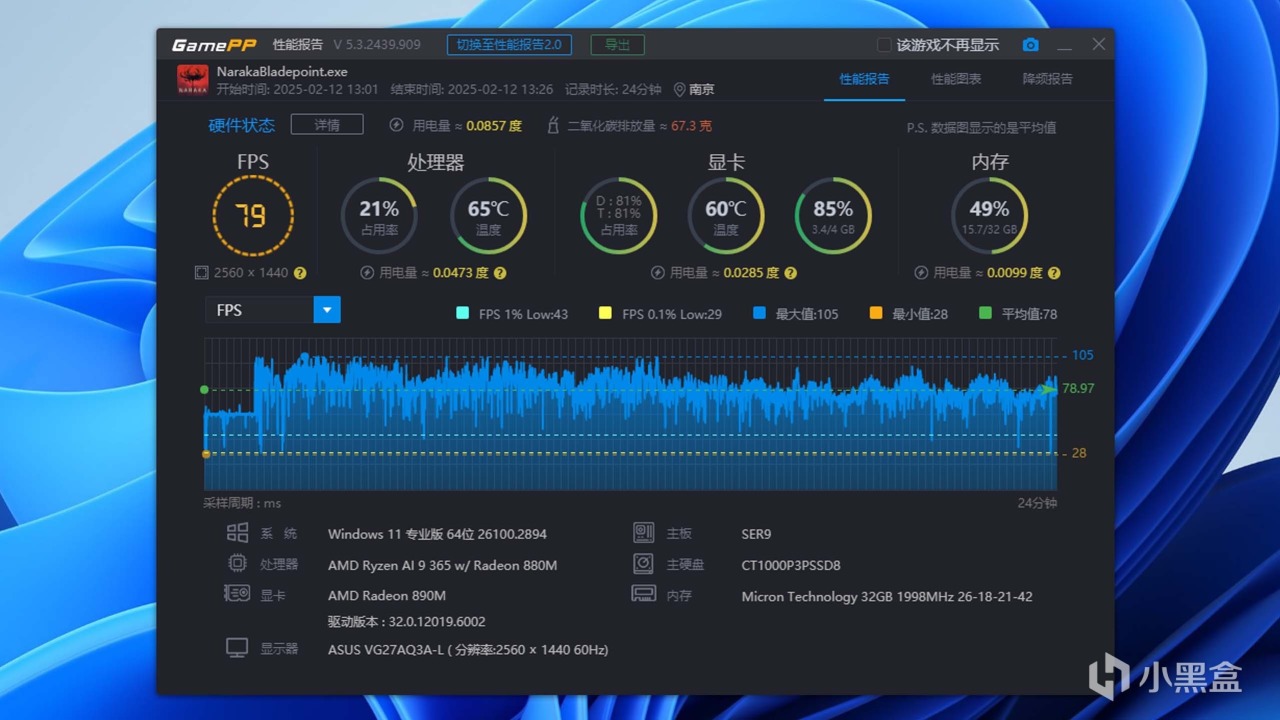Screen dimensions: 1280x720
Task: Click the lightning icon under 显卡 gauges
Action: click(x=657, y=273)
